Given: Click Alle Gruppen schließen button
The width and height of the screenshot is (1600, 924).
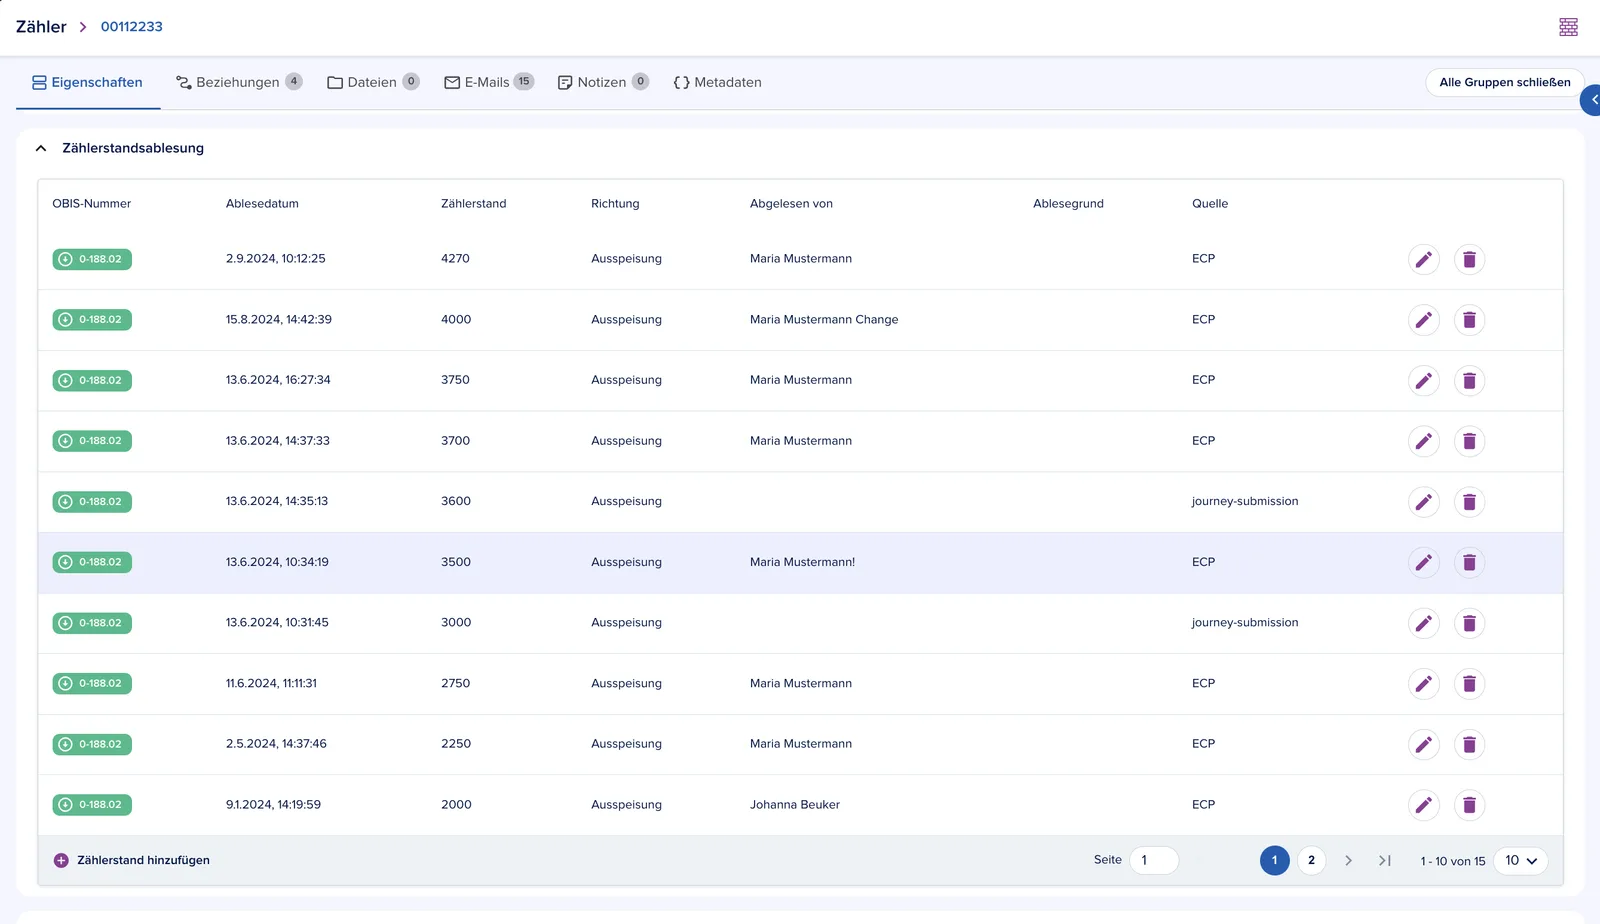Looking at the screenshot, I should (1504, 82).
